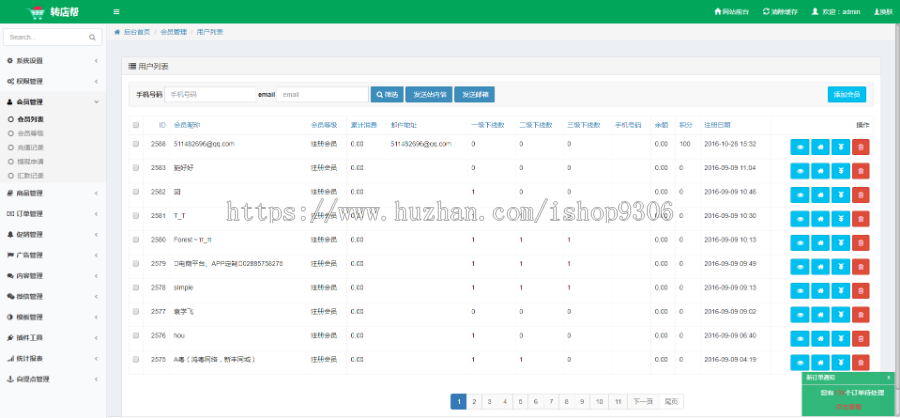View details of user 2575 (eye icon)

pyautogui.click(x=800, y=362)
